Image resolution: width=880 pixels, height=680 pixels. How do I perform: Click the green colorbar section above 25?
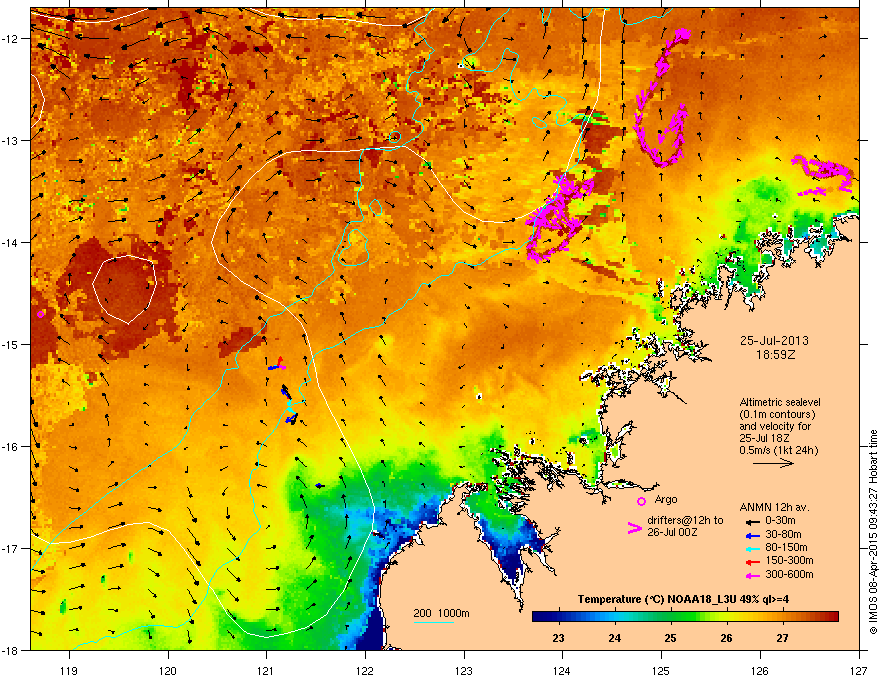coord(671,617)
